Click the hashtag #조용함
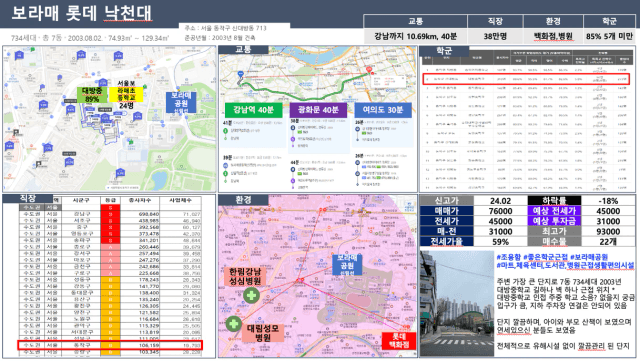 509,257
